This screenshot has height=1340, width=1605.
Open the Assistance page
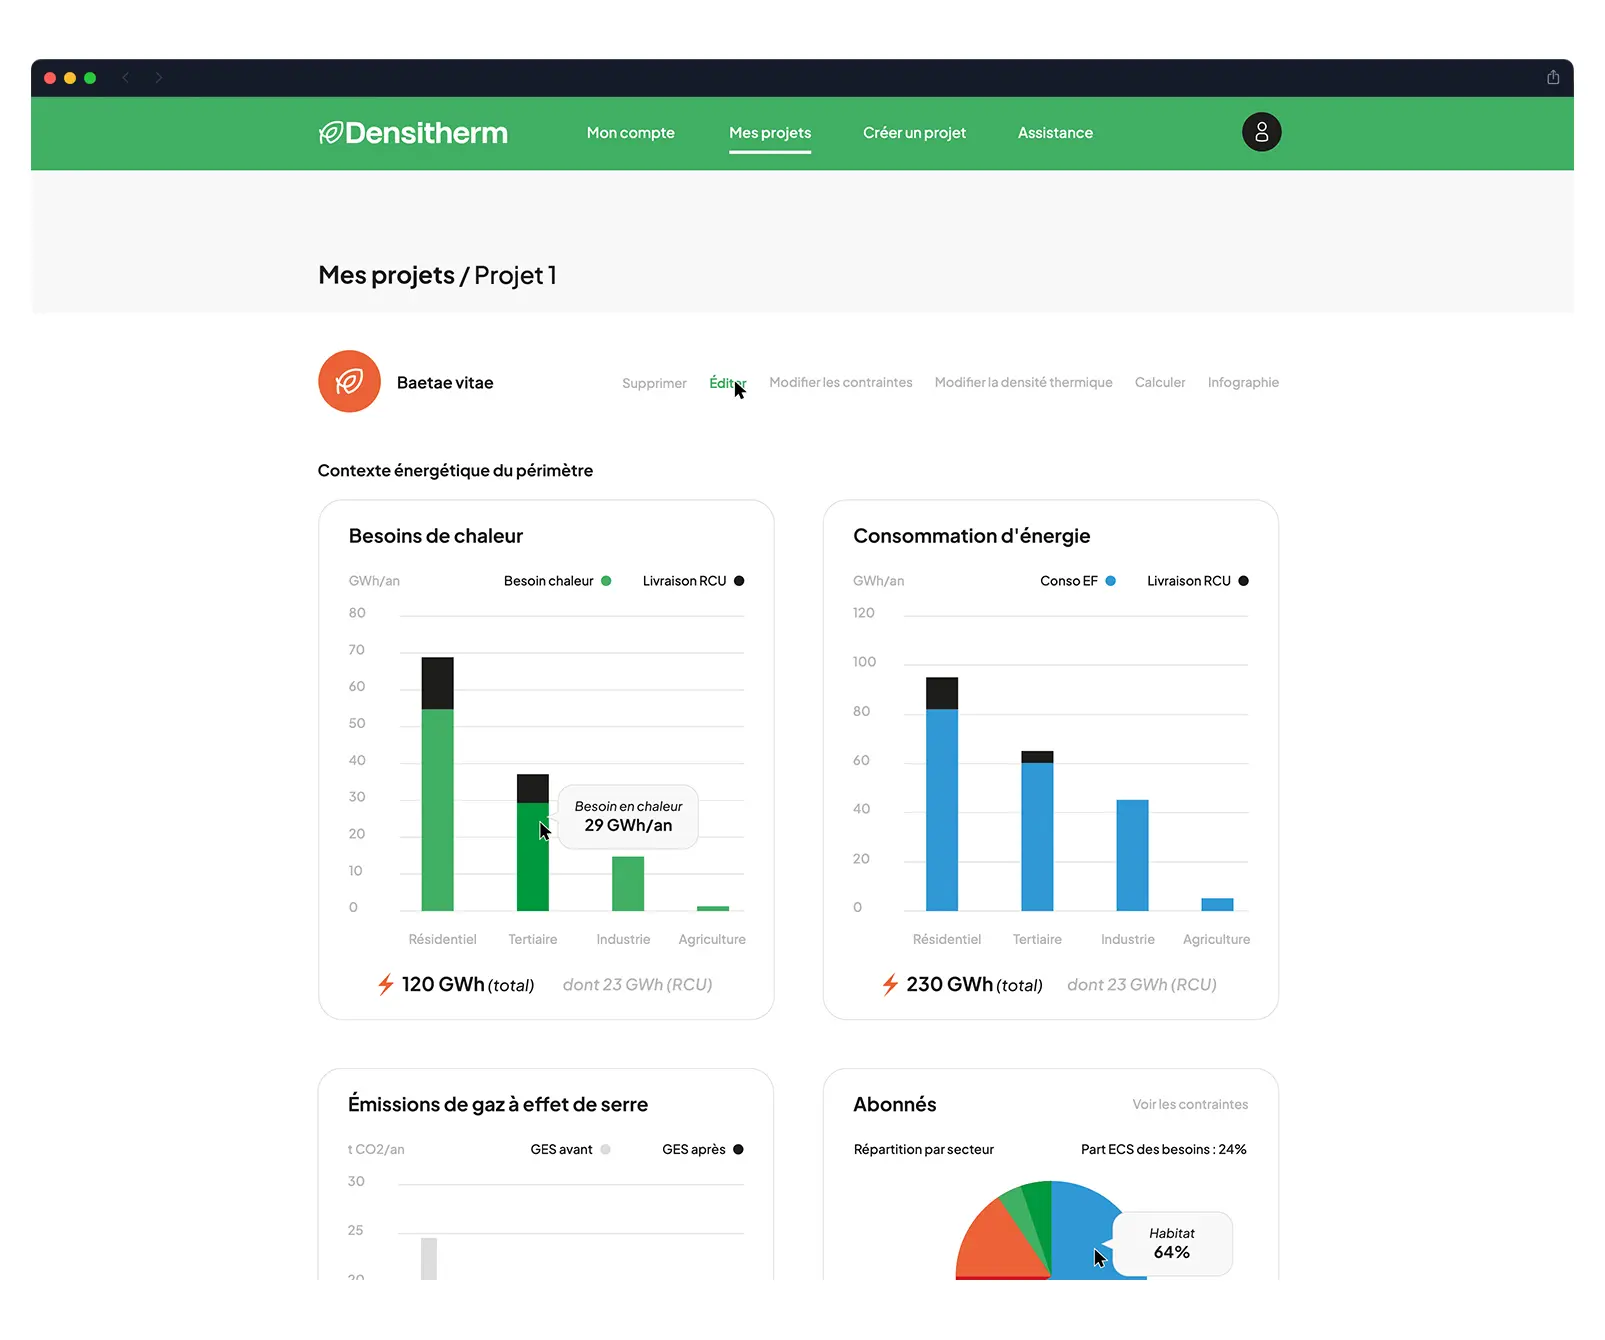1055,132
